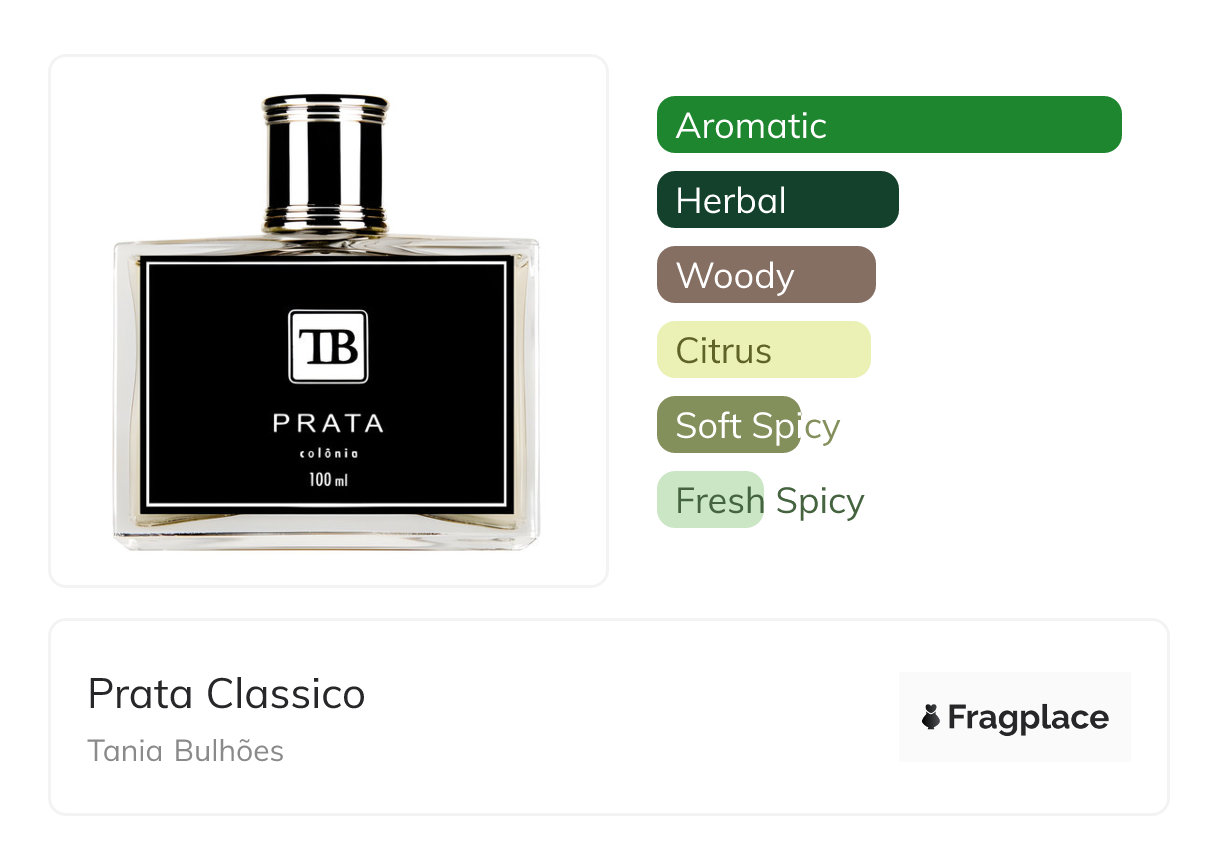Open the Tania Bulhões brand link
Image resolution: width=1218 pixels, height=864 pixels.
[186, 751]
